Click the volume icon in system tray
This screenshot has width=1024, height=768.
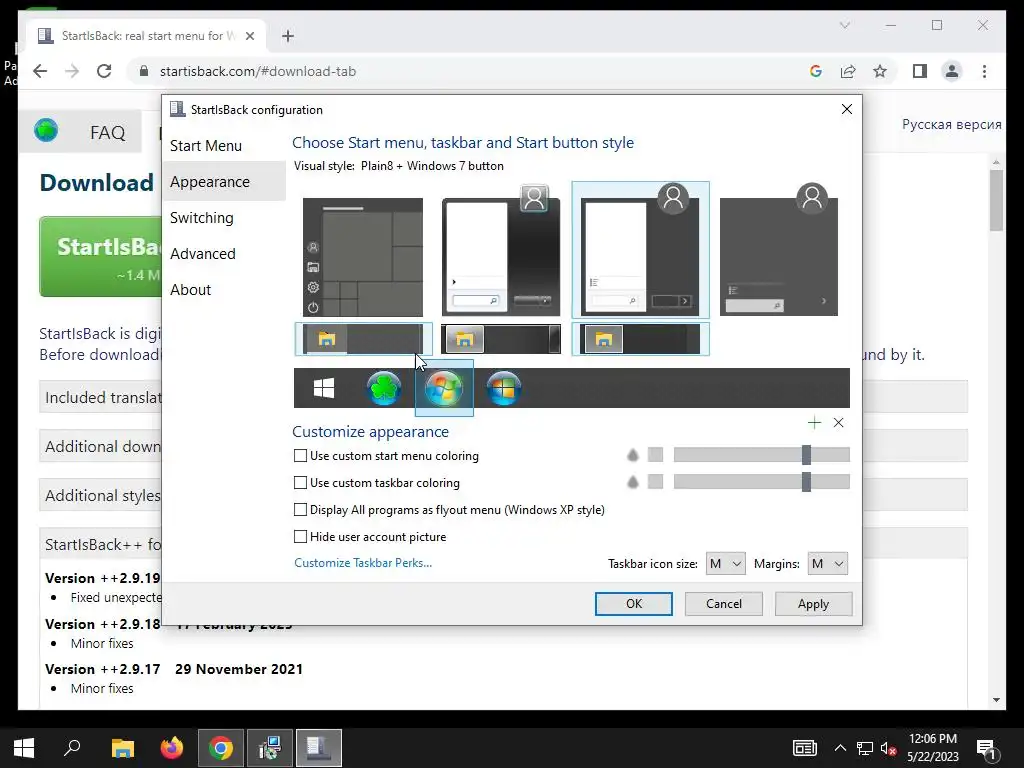888,748
